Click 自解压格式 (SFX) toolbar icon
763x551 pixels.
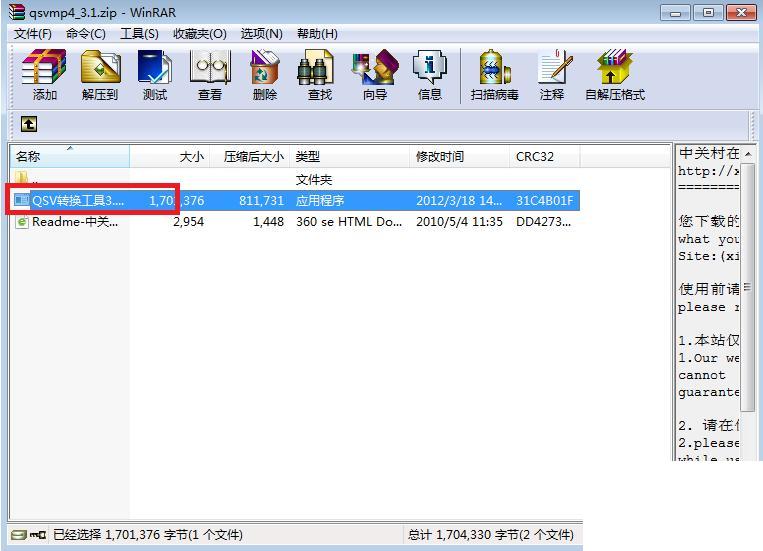click(x=614, y=75)
